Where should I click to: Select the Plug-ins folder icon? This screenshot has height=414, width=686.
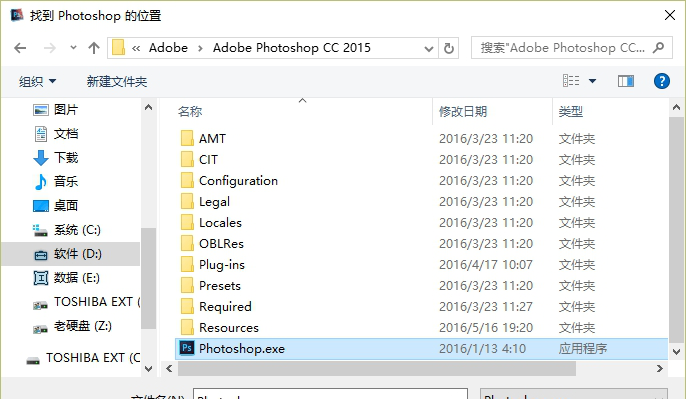[x=187, y=264]
